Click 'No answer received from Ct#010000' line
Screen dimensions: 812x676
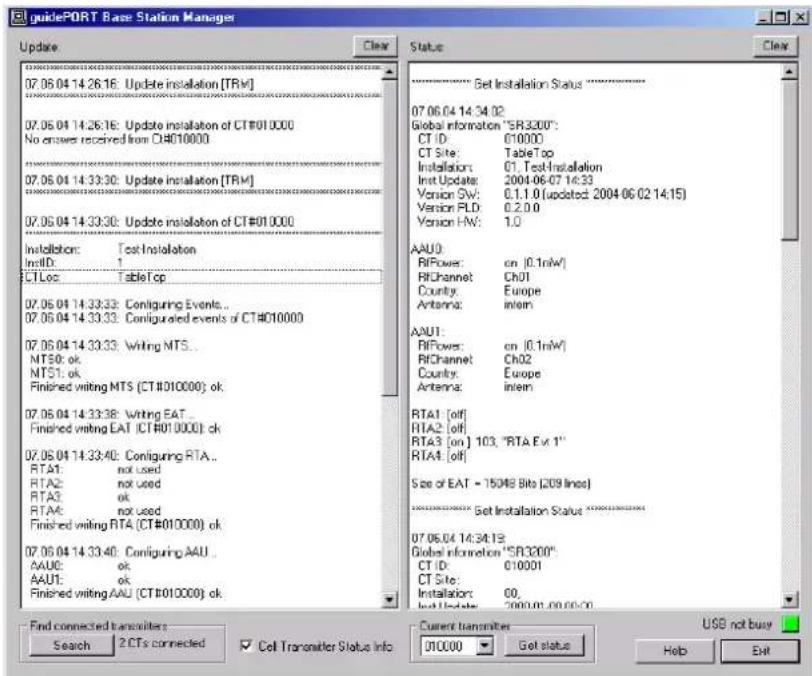pyautogui.click(x=117, y=139)
